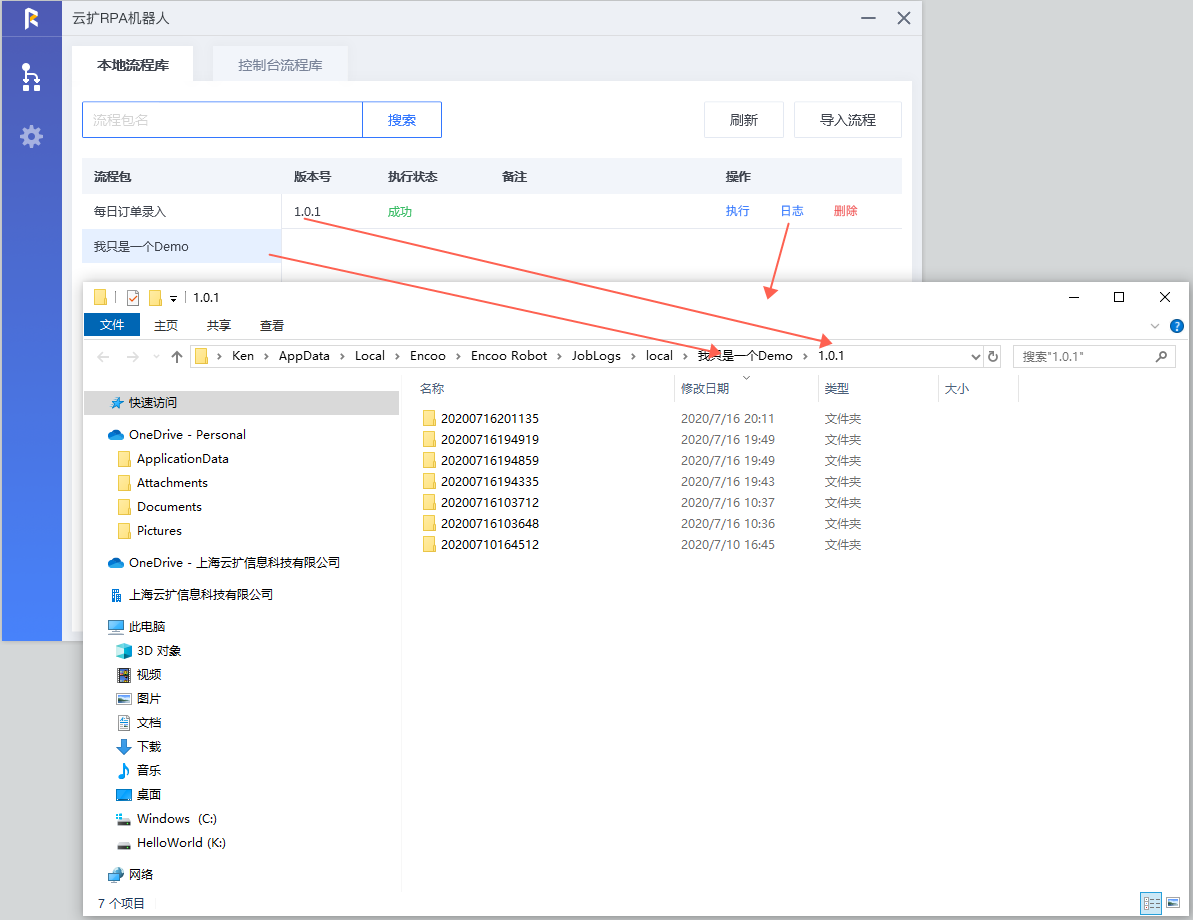Open the 共享 ribbon tab
Screen dimensions: 1193x920
click(218, 326)
